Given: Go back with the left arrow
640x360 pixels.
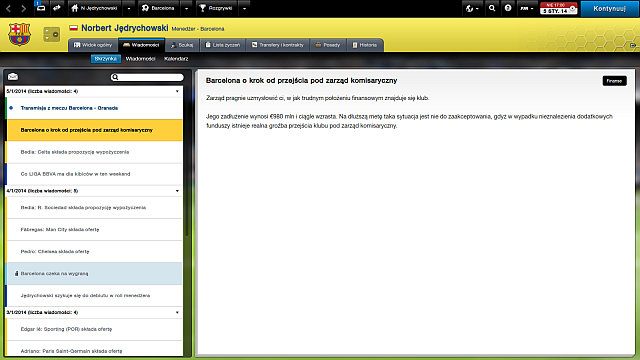Looking at the screenshot, I should 9,8.
